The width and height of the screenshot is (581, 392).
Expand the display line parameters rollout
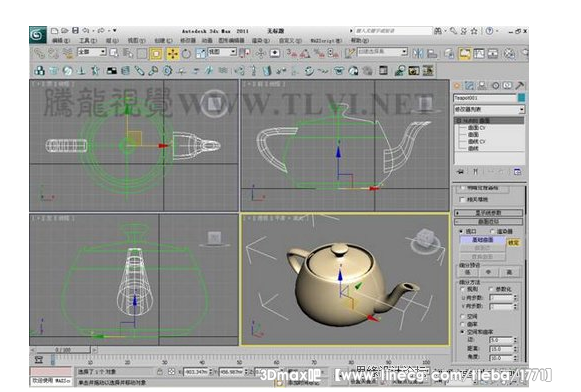point(489,213)
